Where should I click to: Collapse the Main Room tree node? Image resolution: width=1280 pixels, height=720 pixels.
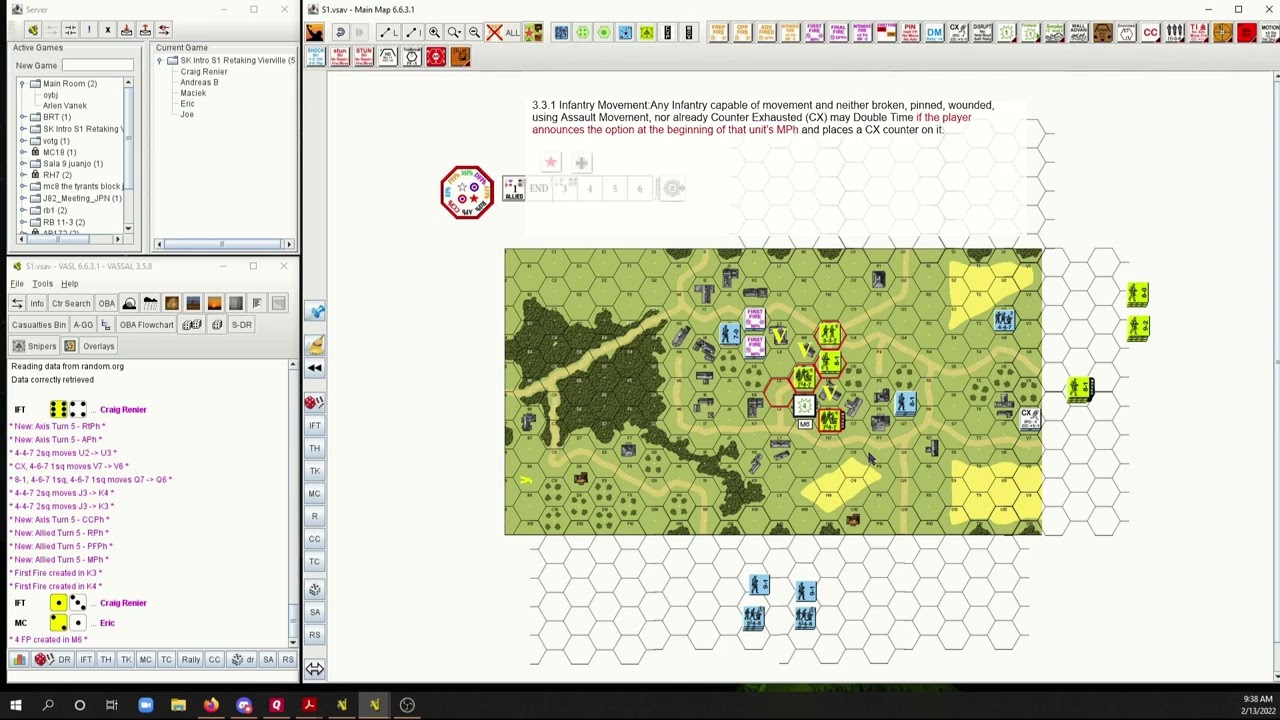[22, 84]
